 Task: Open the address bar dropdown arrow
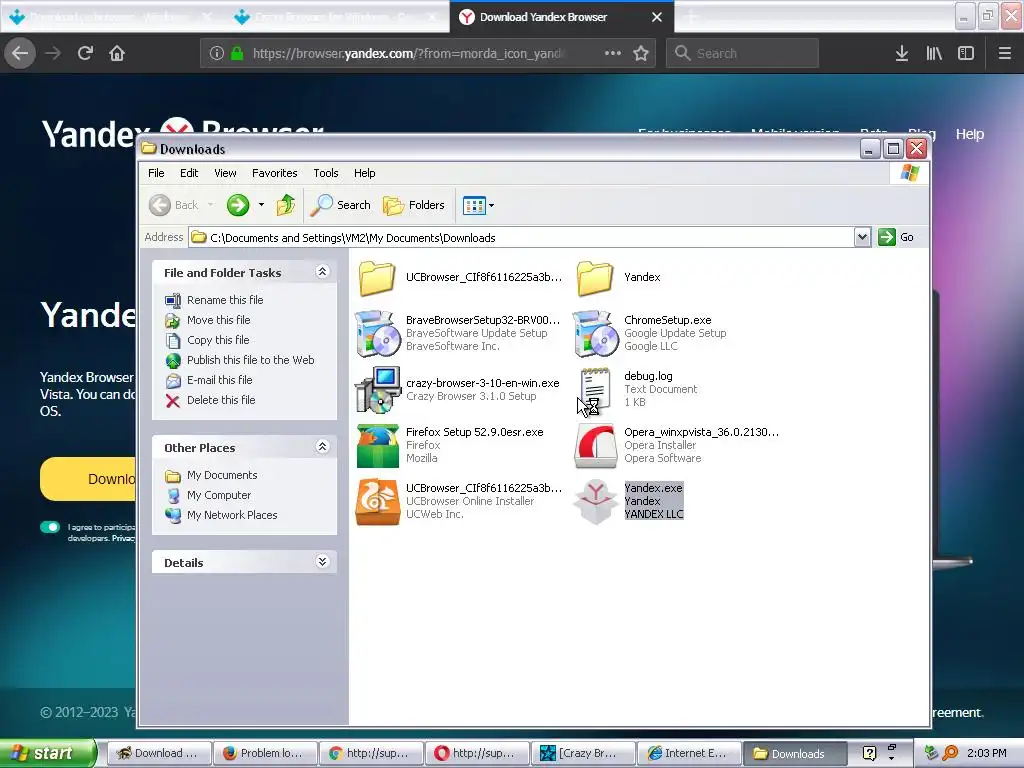tap(862, 237)
